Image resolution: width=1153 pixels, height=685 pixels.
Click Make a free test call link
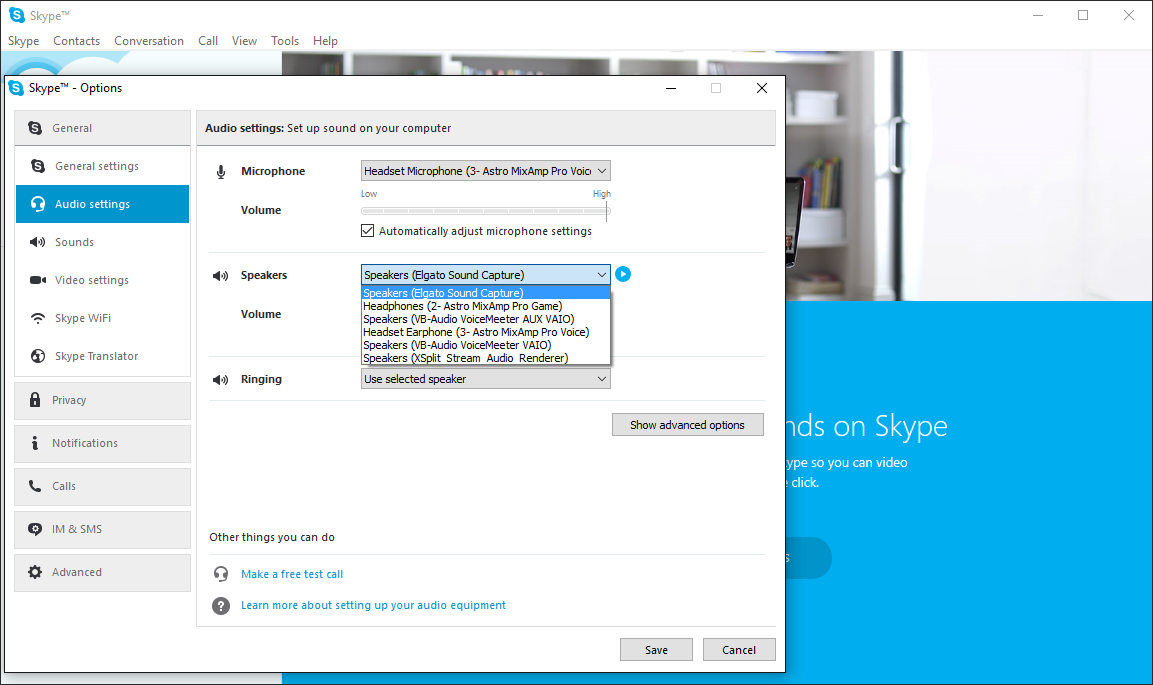pos(292,574)
